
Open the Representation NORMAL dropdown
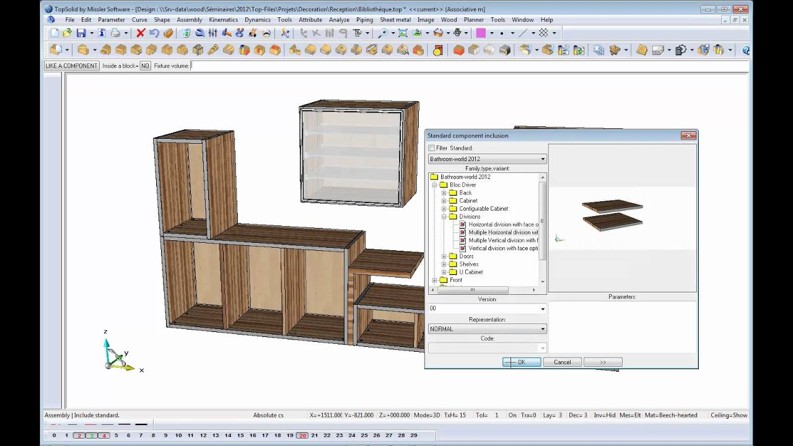click(x=487, y=329)
